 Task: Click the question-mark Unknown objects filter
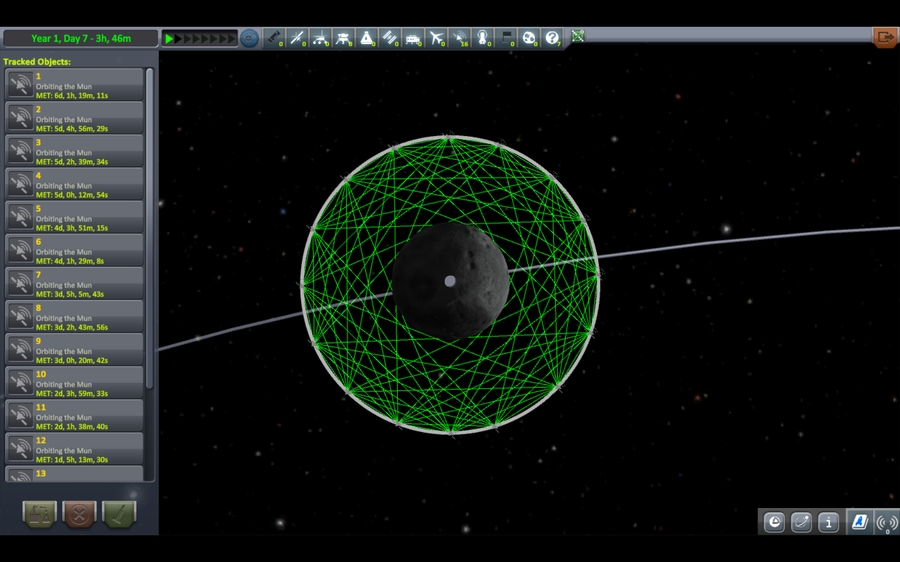click(552, 38)
